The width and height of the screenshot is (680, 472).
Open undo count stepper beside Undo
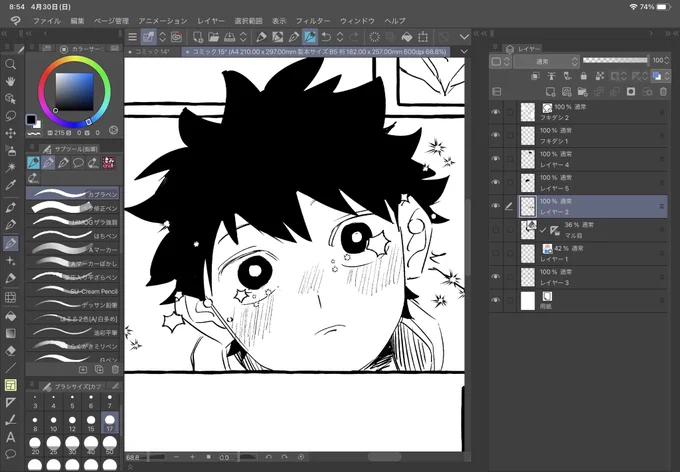[x=340, y=37]
